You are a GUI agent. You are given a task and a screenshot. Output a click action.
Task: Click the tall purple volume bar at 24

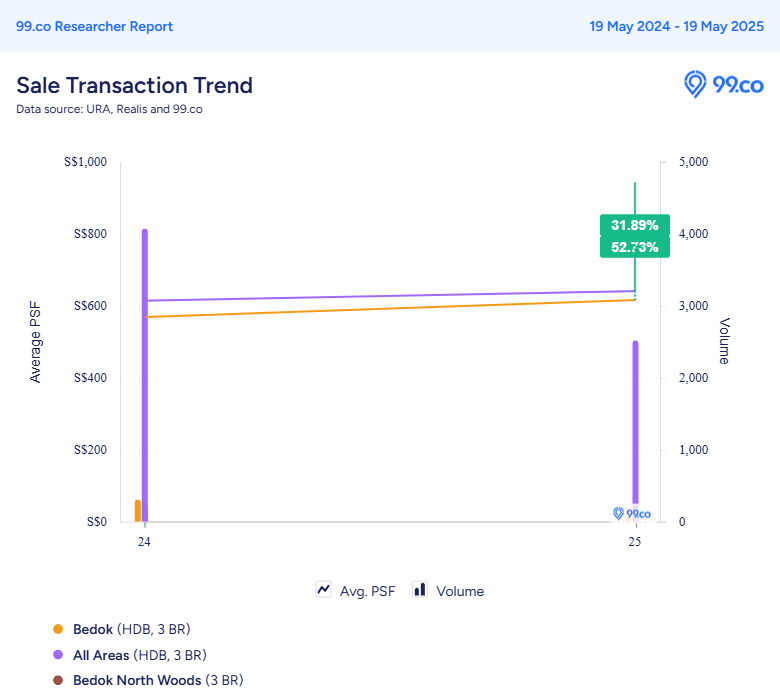click(x=145, y=376)
